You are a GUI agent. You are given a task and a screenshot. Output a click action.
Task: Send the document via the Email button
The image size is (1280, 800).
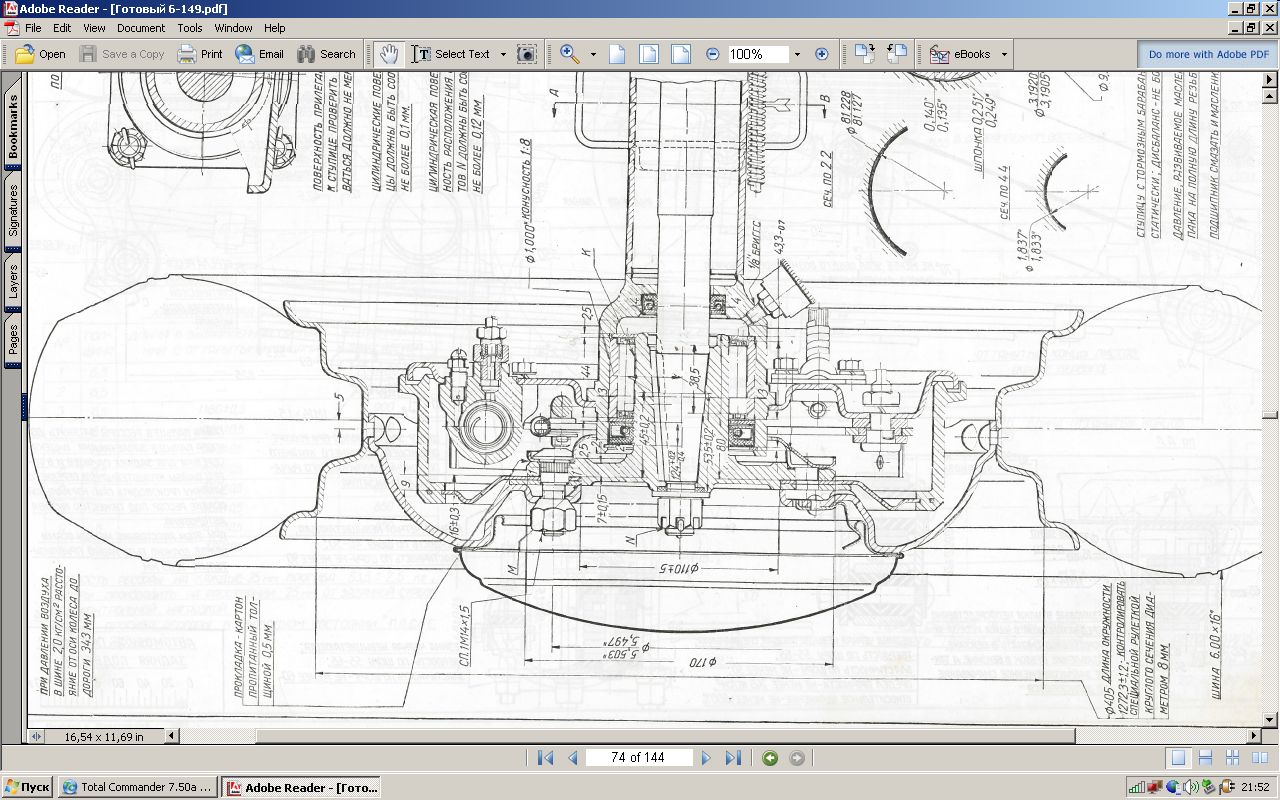(260, 54)
